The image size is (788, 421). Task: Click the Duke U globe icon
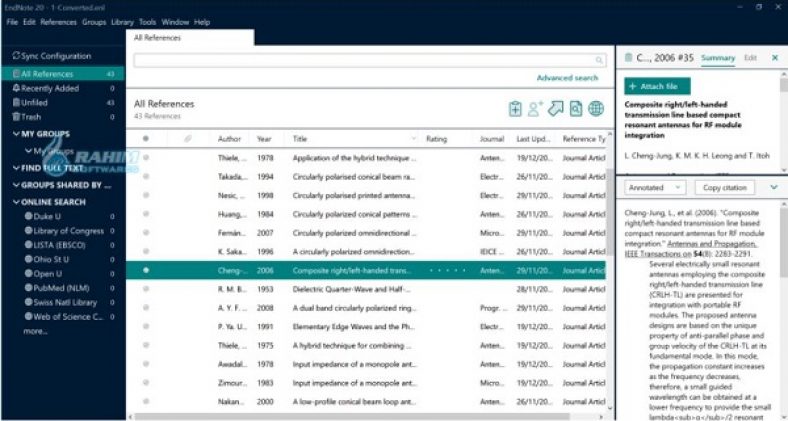pyautogui.click(x=29, y=216)
